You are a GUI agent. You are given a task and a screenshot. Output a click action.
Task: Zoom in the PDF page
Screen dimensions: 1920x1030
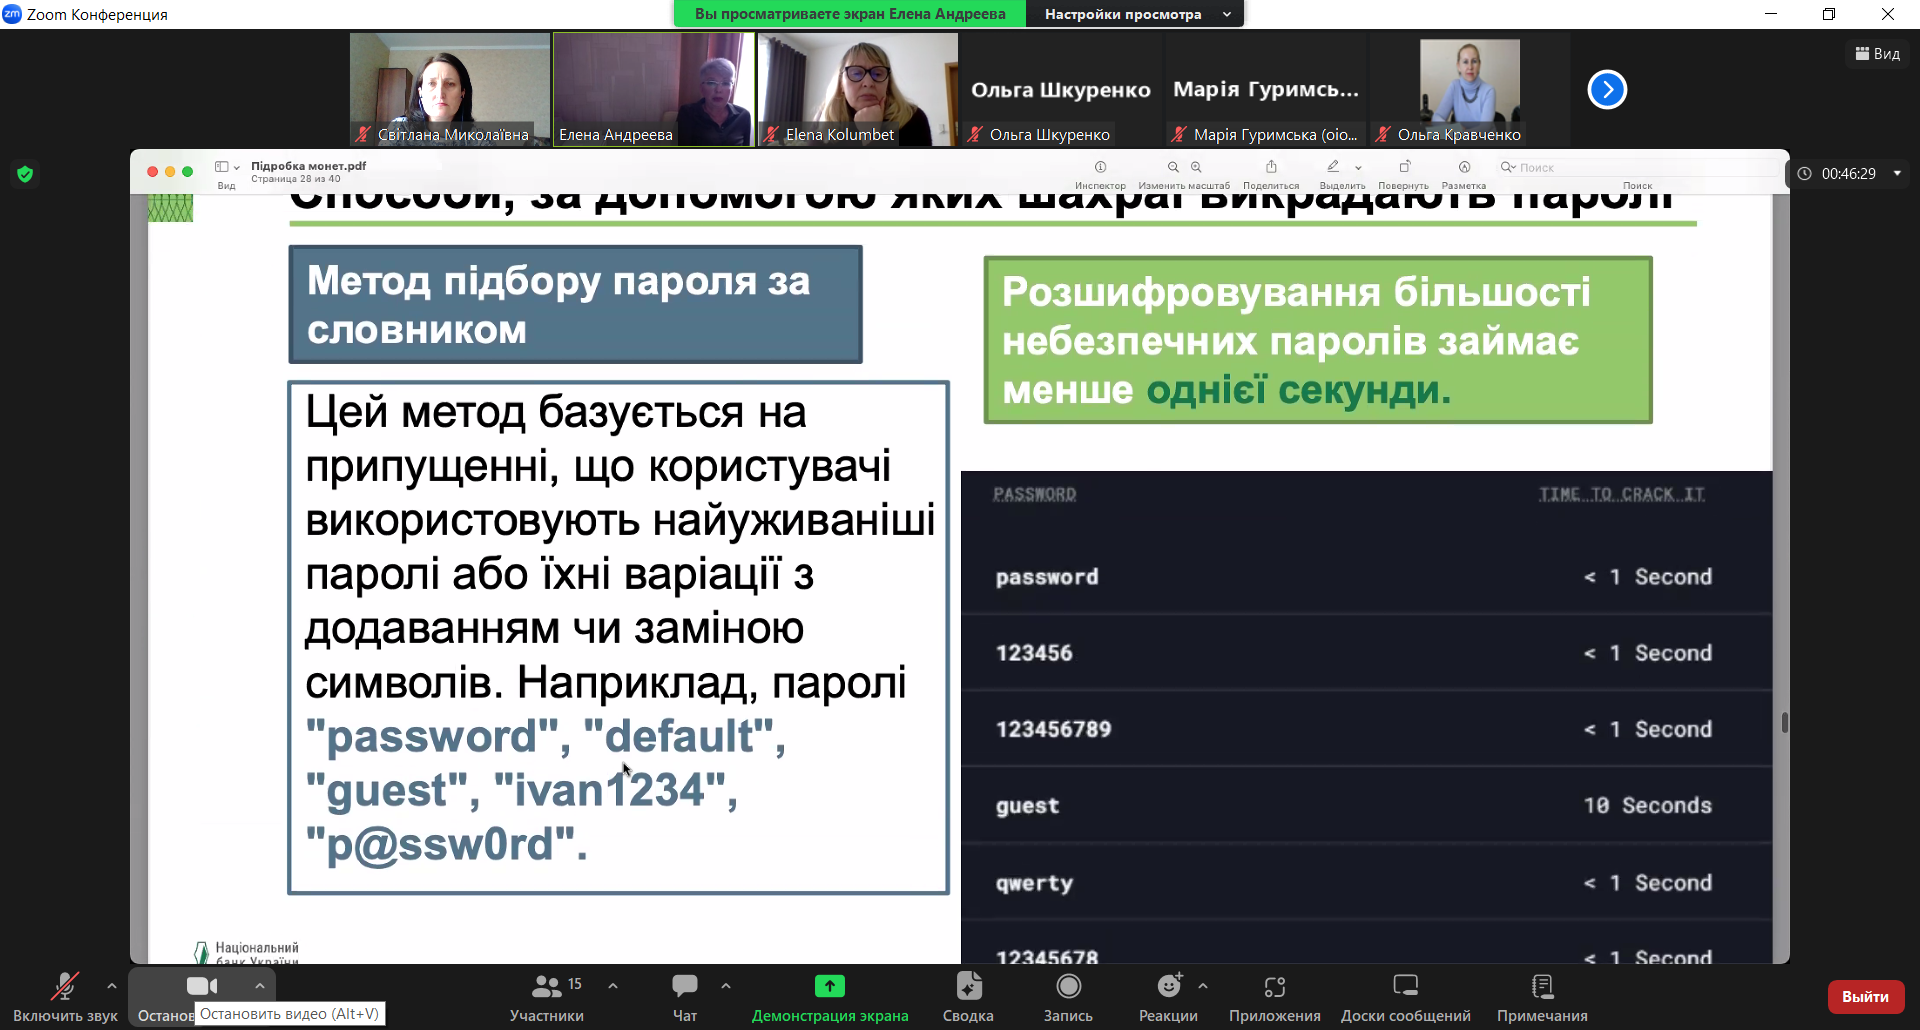1196,168
